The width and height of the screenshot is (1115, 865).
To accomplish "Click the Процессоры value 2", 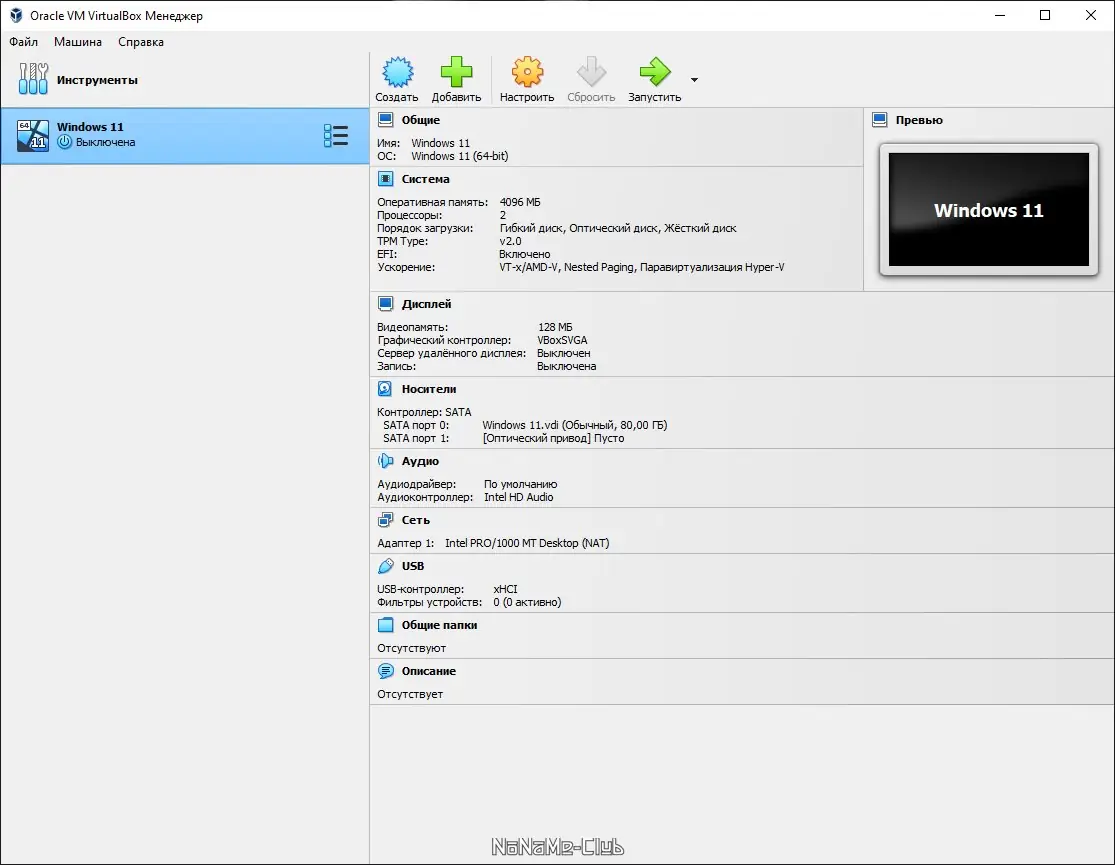I will coord(503,215).
